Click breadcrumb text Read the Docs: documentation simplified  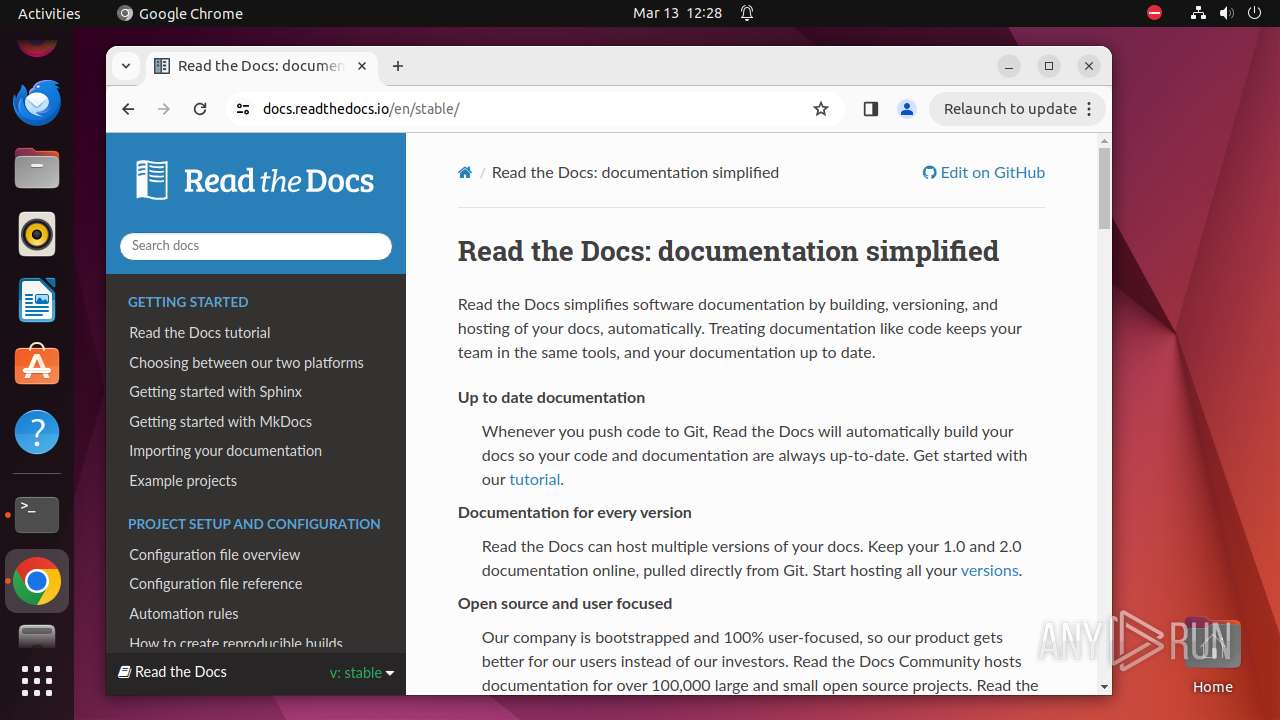click(635, 173)
